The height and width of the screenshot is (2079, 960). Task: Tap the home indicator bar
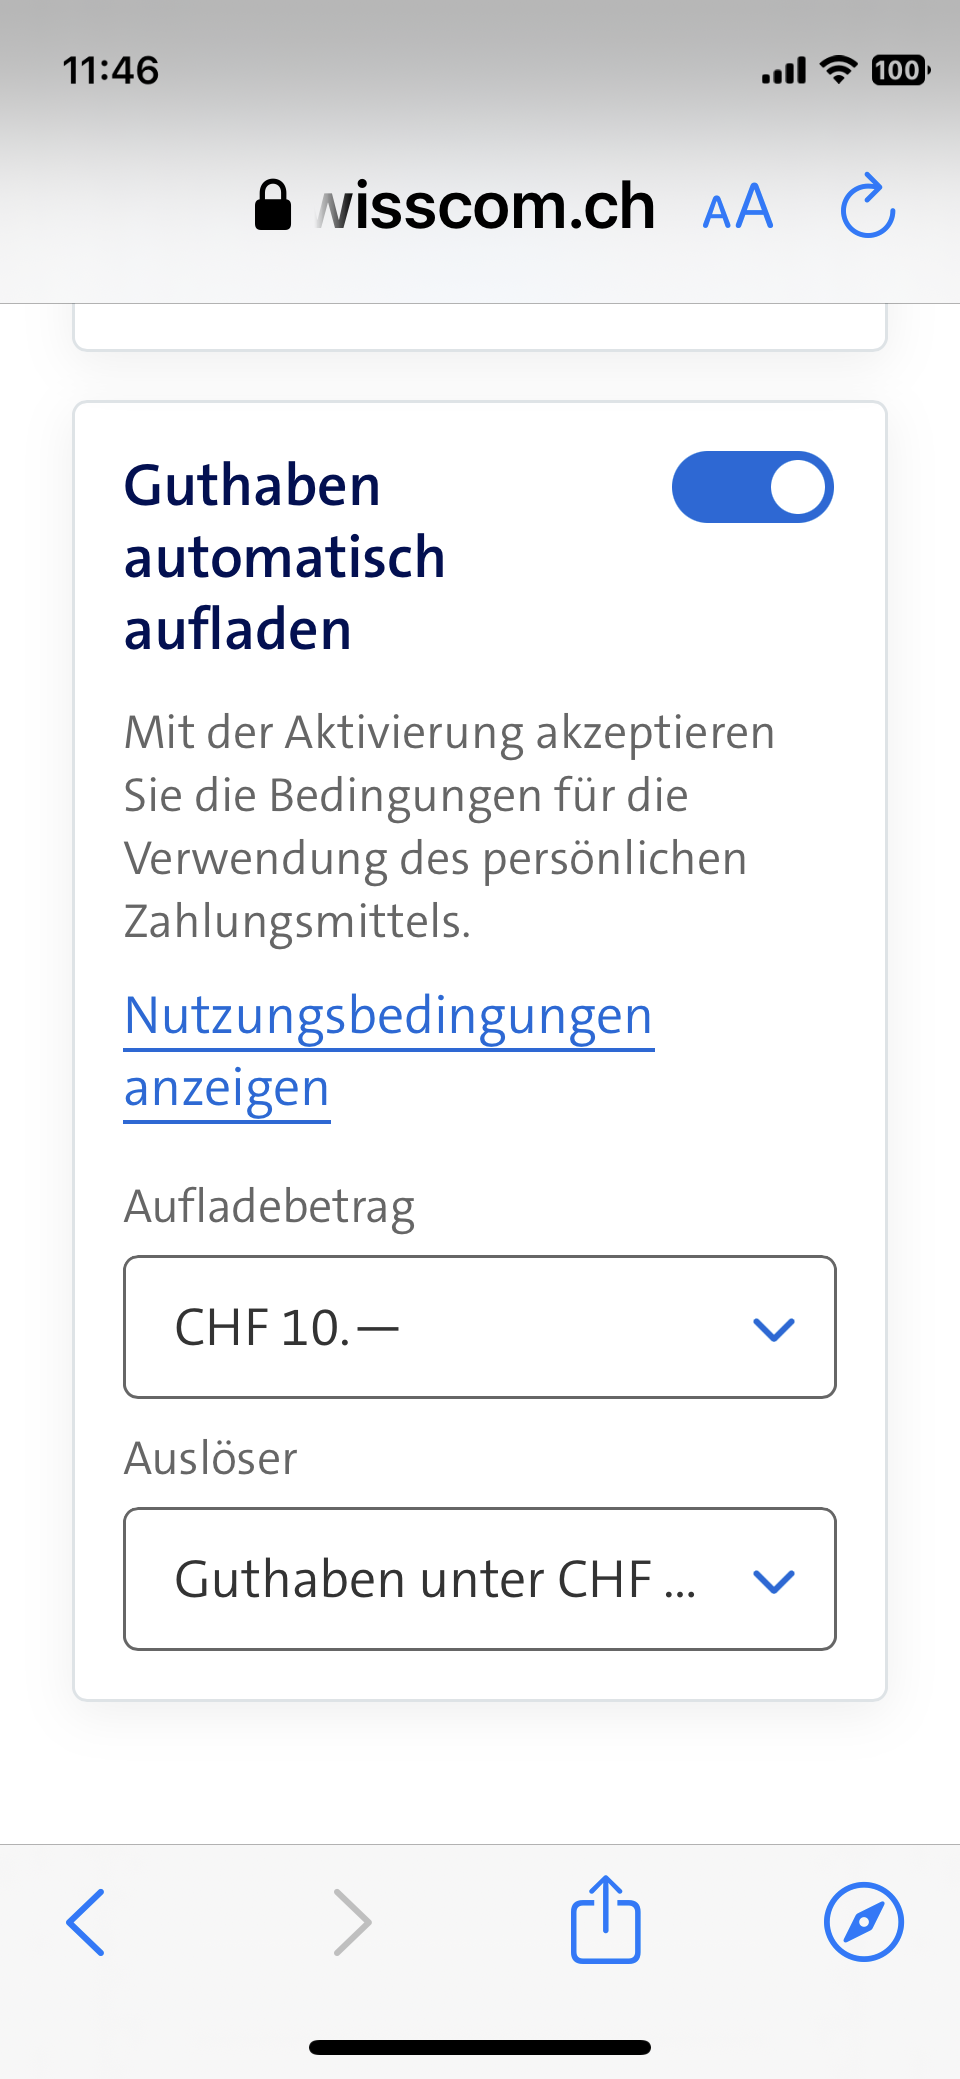point(480,2047)
